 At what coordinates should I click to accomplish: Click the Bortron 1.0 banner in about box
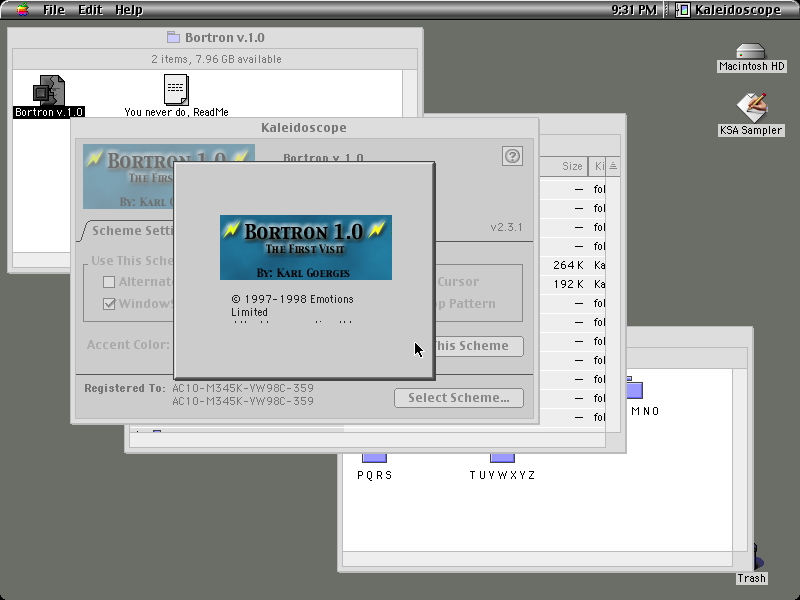[x=306, y=247]
